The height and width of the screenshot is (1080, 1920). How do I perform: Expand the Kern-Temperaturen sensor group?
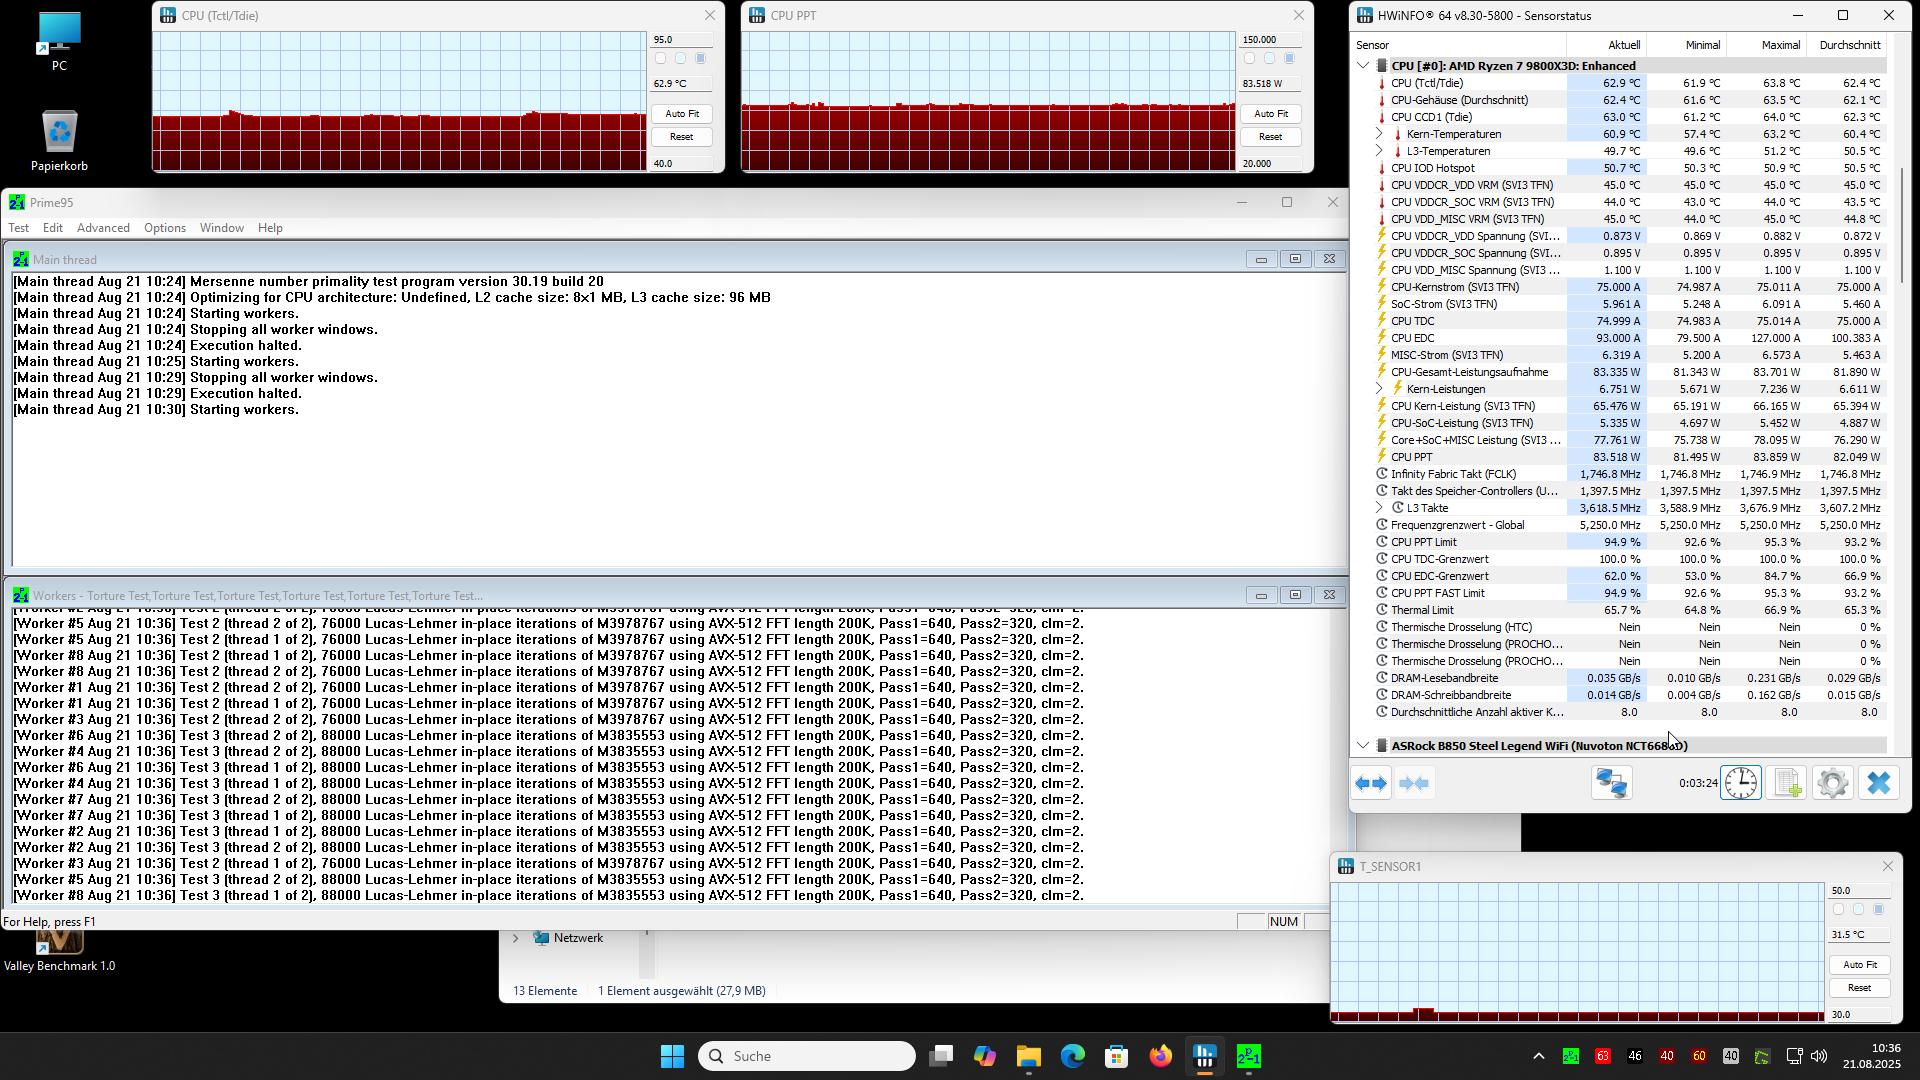point(1379,134)
